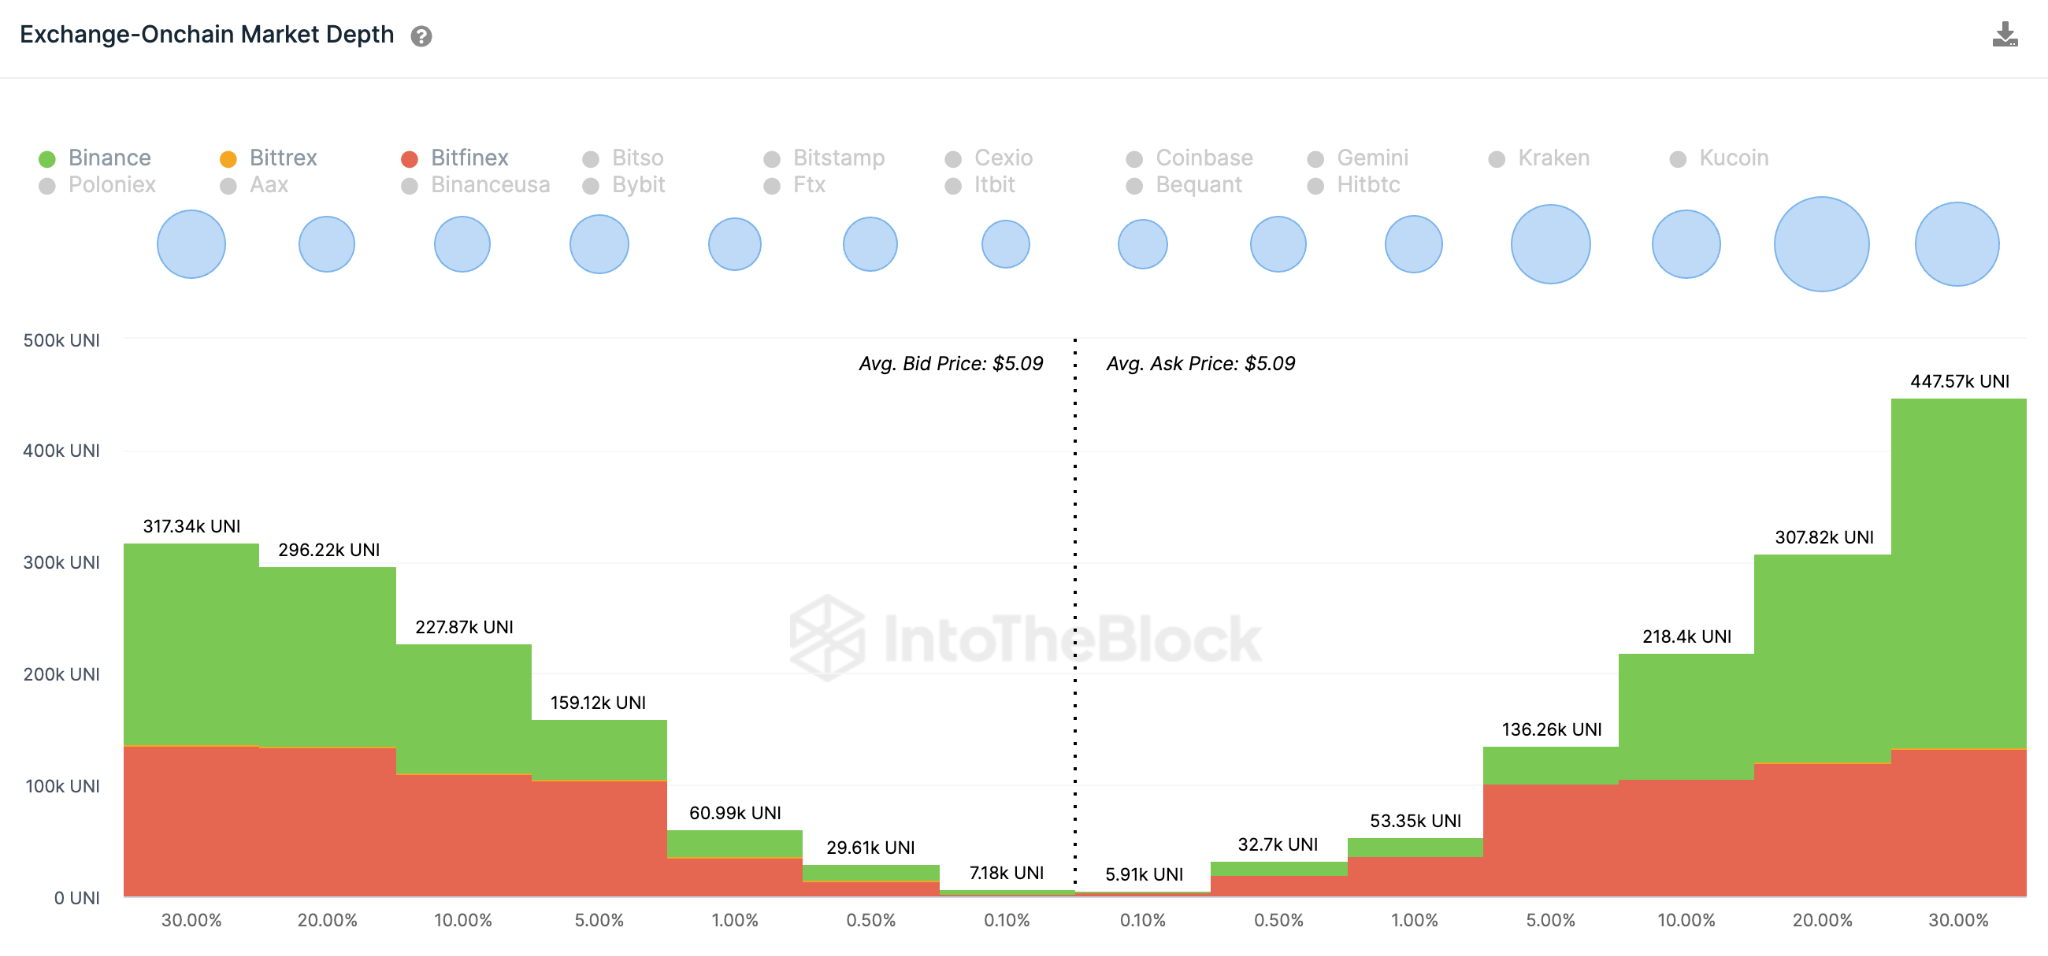
Task: Click the download chart icon
Action: pyautogui.click(x=2004, y=35)
